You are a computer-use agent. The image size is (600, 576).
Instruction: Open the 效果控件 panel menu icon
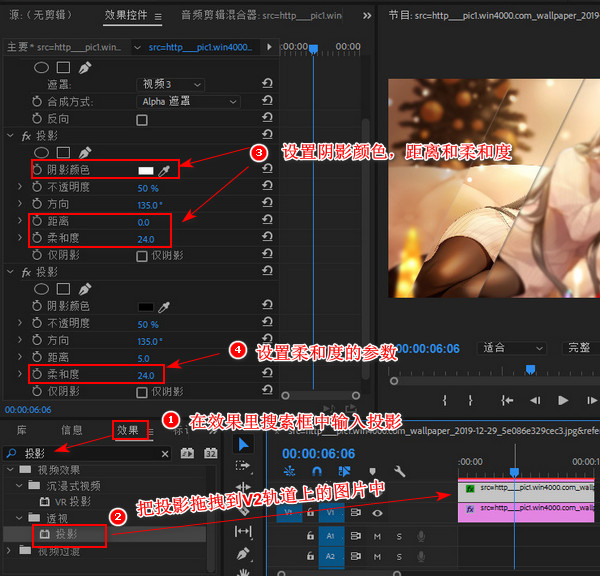[158, 17]
